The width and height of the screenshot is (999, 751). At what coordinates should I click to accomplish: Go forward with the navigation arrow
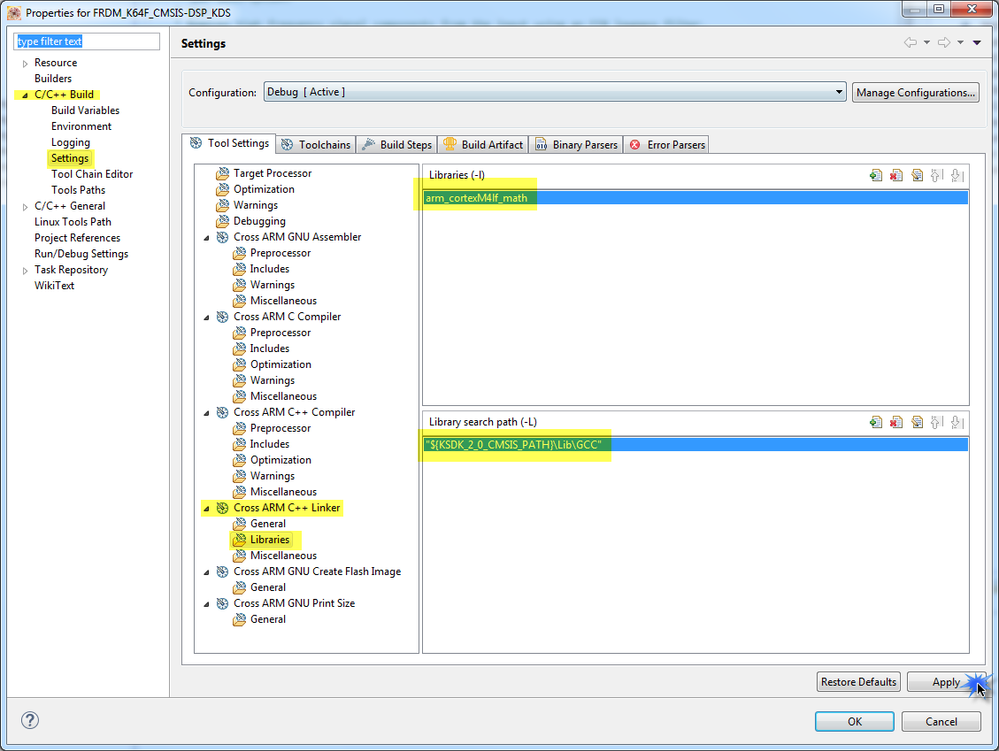coord(944,43)
